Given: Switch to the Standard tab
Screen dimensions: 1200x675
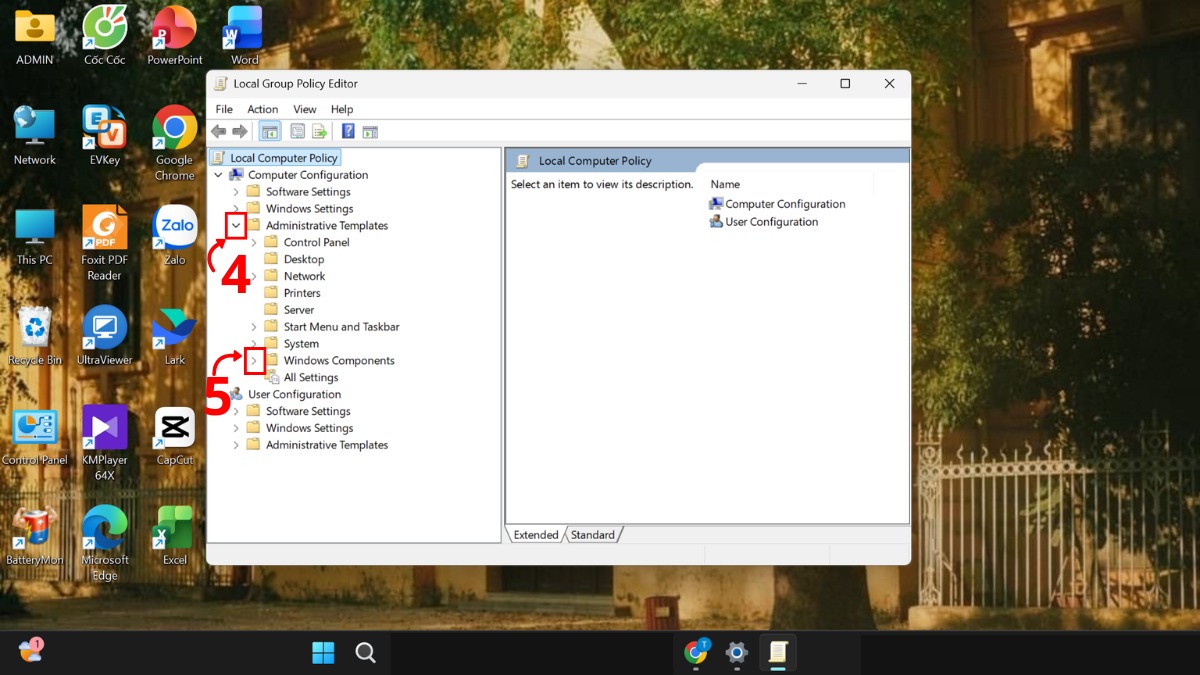Looking at the screenshot, I should [x=593, y=534].
